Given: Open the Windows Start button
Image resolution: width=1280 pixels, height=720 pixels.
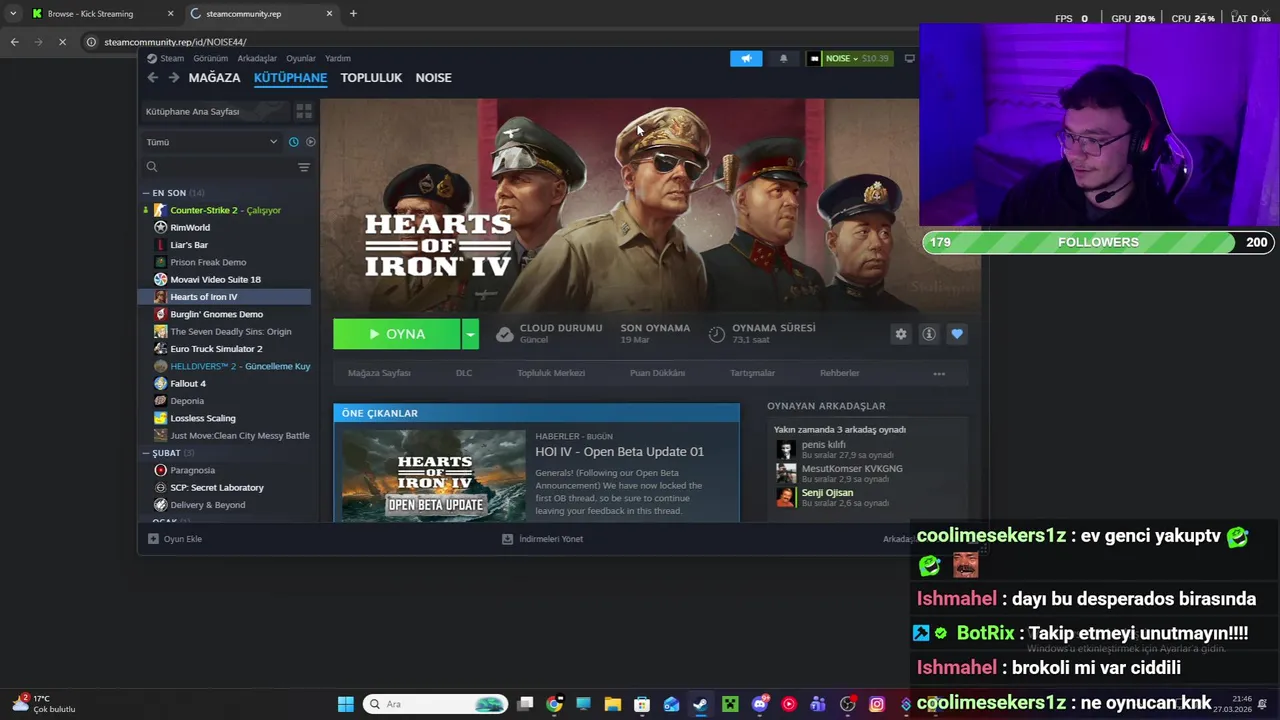Looking at the screenshot, I should click(345, 704).
